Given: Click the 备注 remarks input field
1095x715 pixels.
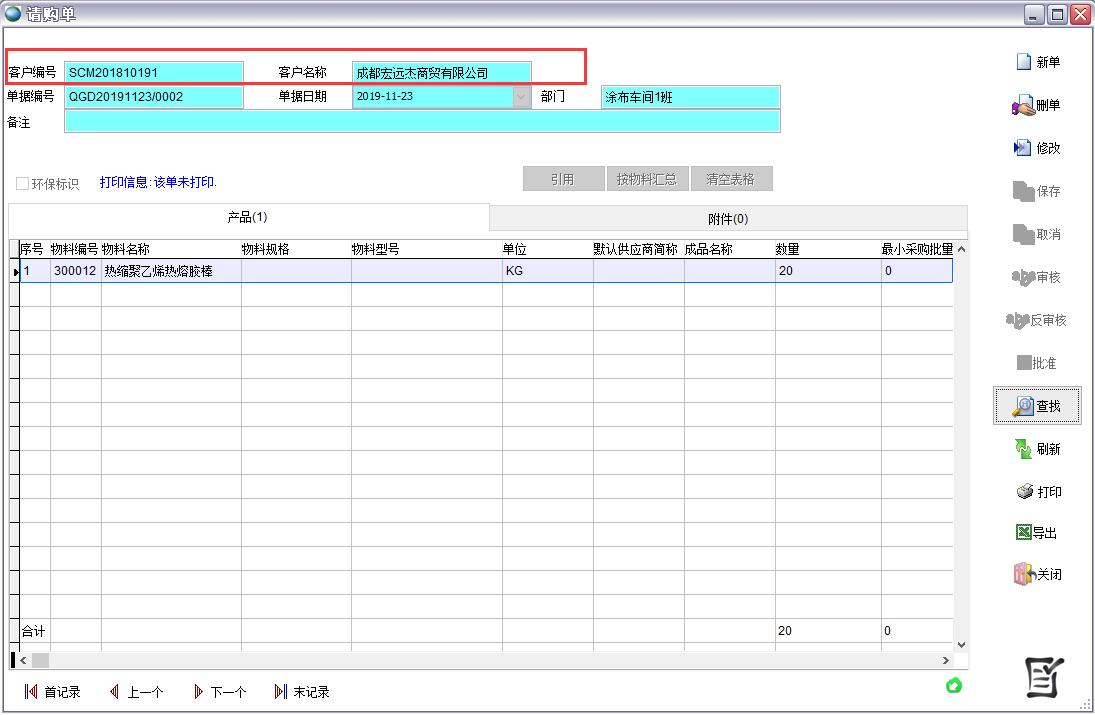Looking at the screenshot, I should (x=422, y=121).
